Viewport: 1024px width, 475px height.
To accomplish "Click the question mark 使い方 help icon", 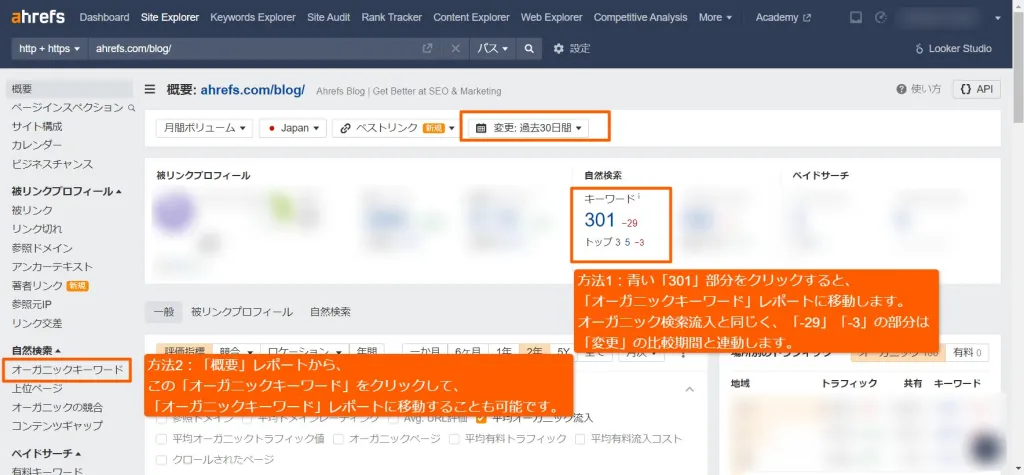I will (x=901, y=89).
